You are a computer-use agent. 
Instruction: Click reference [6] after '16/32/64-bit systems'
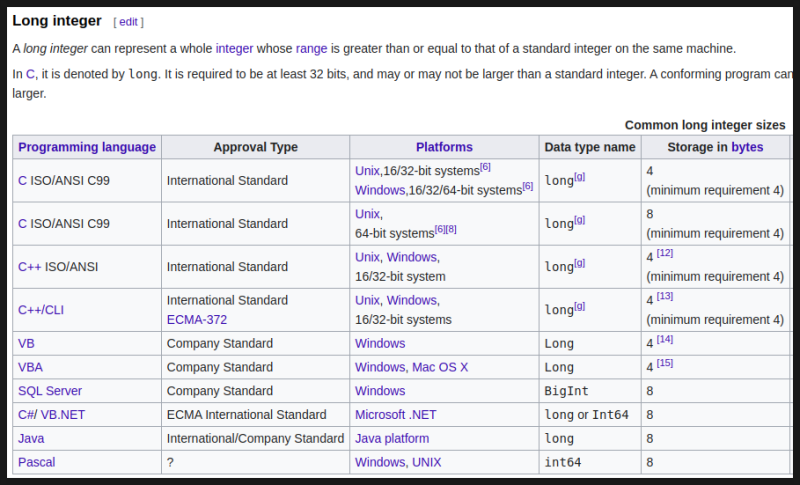tap(528, 186)
